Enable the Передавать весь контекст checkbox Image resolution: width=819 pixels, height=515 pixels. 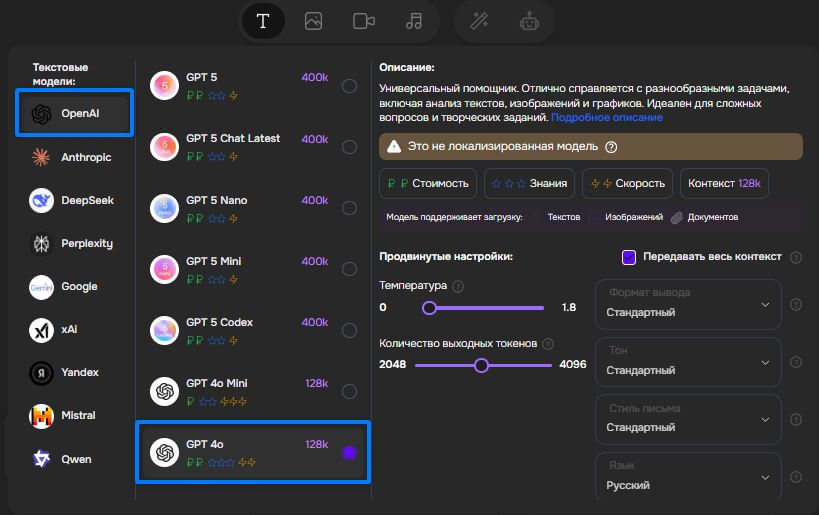click(629, 257)
